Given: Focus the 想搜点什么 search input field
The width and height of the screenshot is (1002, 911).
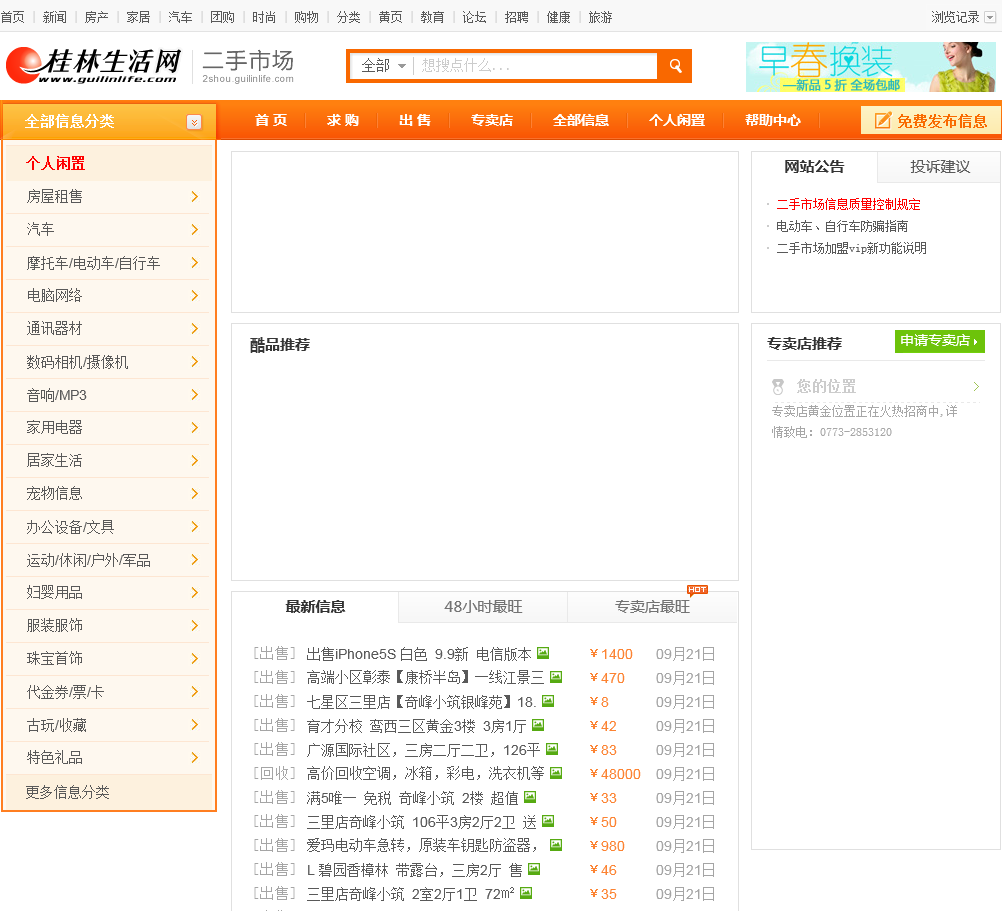Looking at the screenshot, I should [536, 66].
